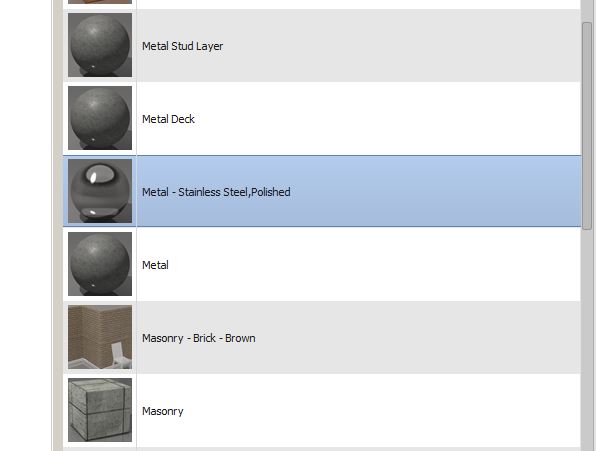Viewport: 596px width, 451px height.
Task: Click the vertical scrollbar thumb
Action: (x=587, y=125)
